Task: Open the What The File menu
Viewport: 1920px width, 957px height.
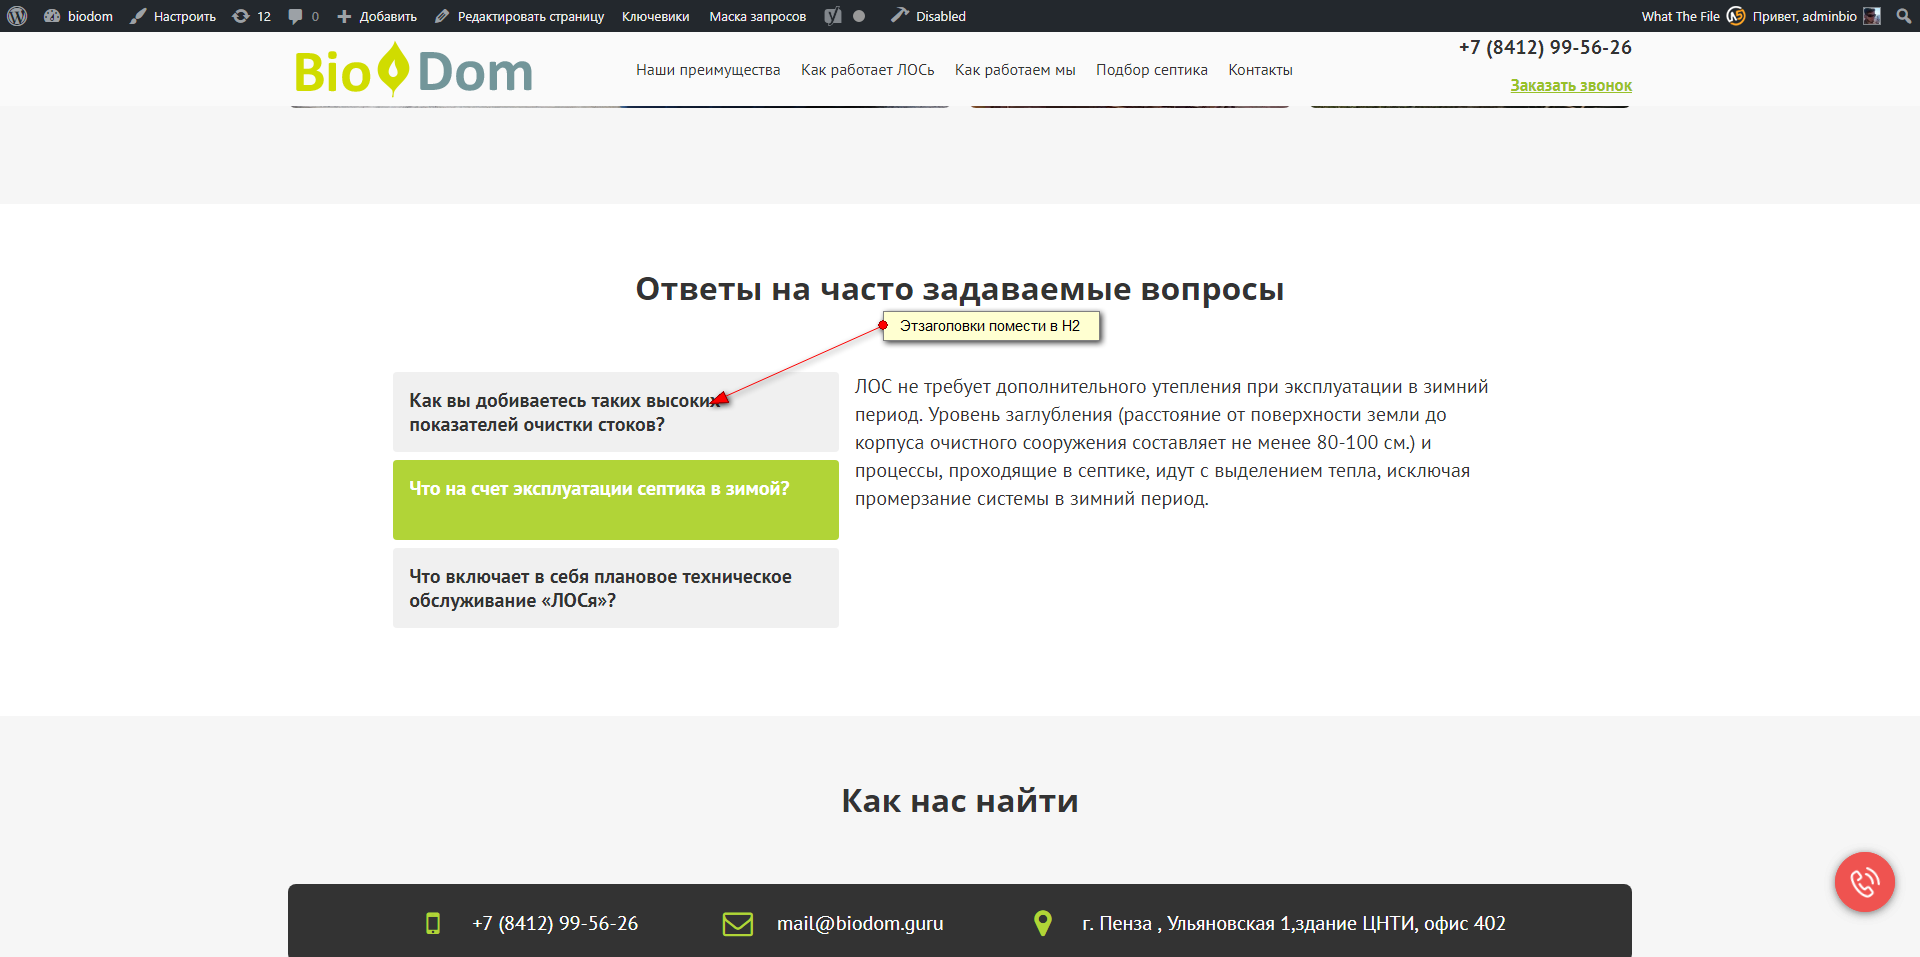Action: tap(1680, 16)
